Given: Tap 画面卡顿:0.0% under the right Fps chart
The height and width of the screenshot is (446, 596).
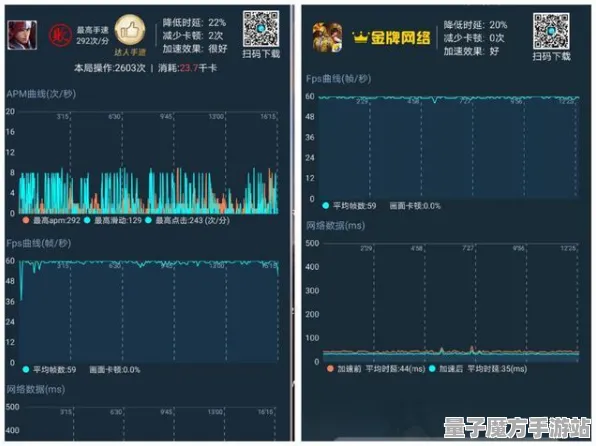Looking at the screenshot, I should (415, 206).
